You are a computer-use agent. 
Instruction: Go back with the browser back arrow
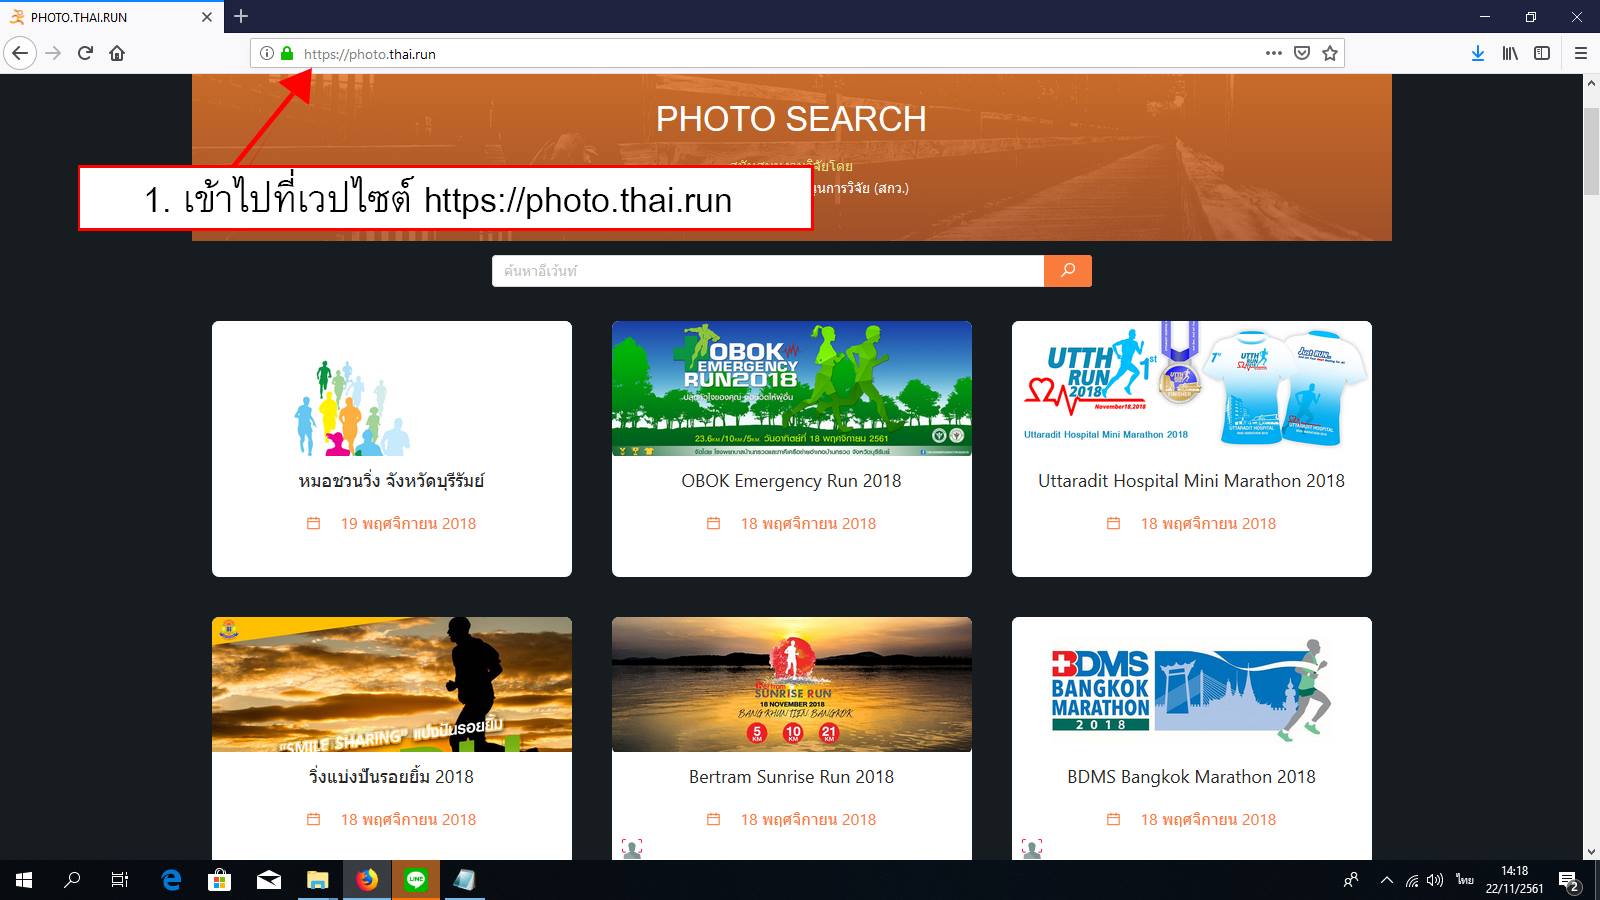20,53
